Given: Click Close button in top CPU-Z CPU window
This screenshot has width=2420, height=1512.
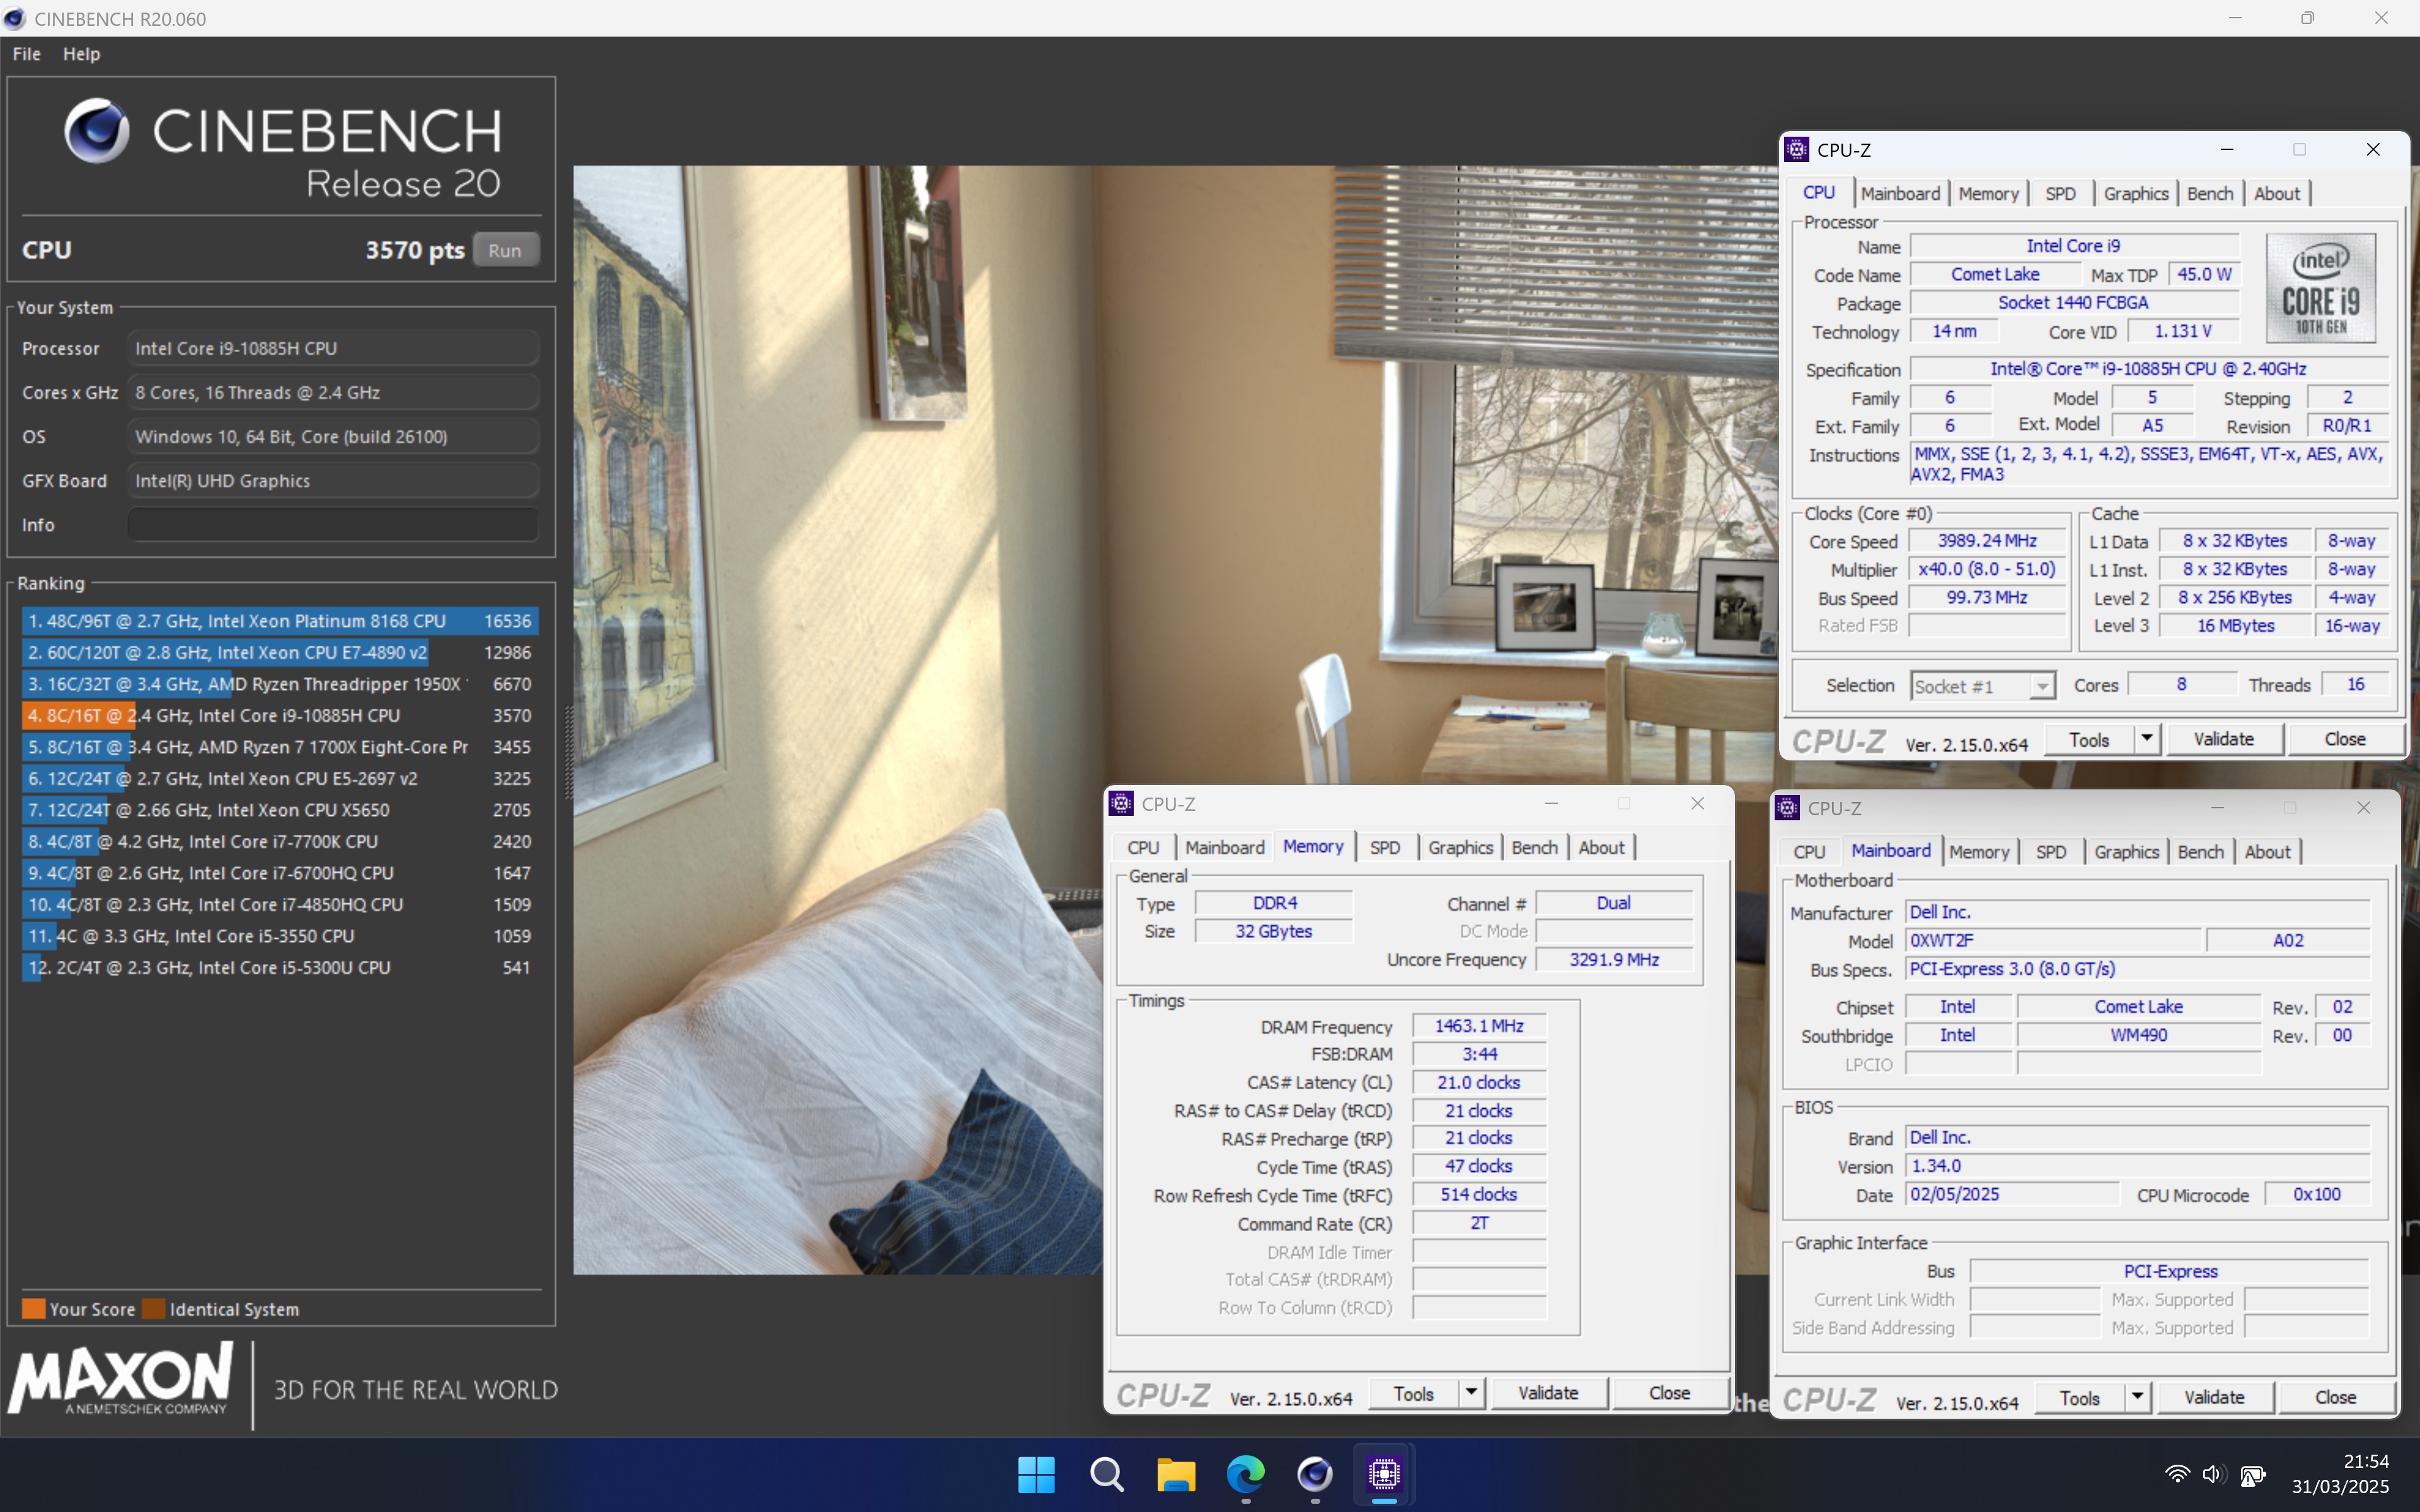Looking at the screenshot, I should (2345, 740).
